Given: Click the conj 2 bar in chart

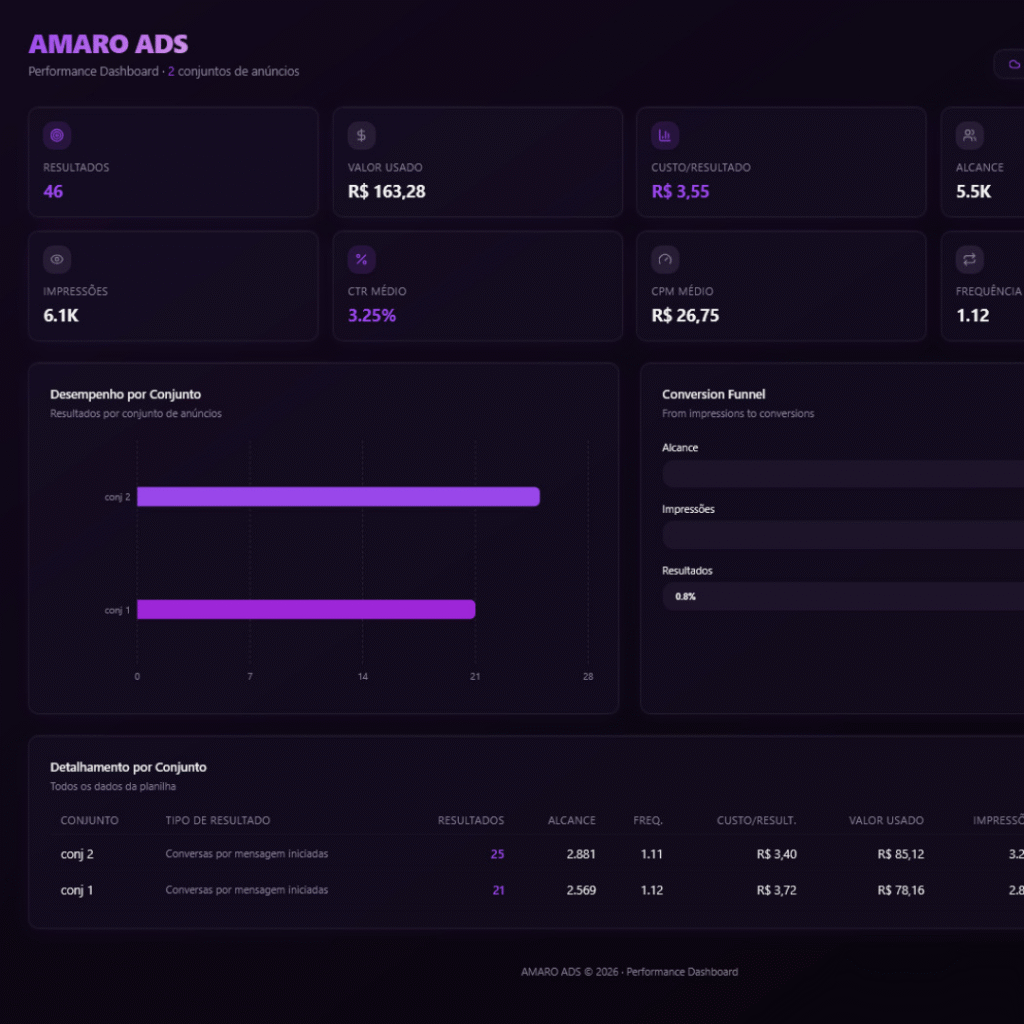Looking at the screenshot, I should point(338,497).
